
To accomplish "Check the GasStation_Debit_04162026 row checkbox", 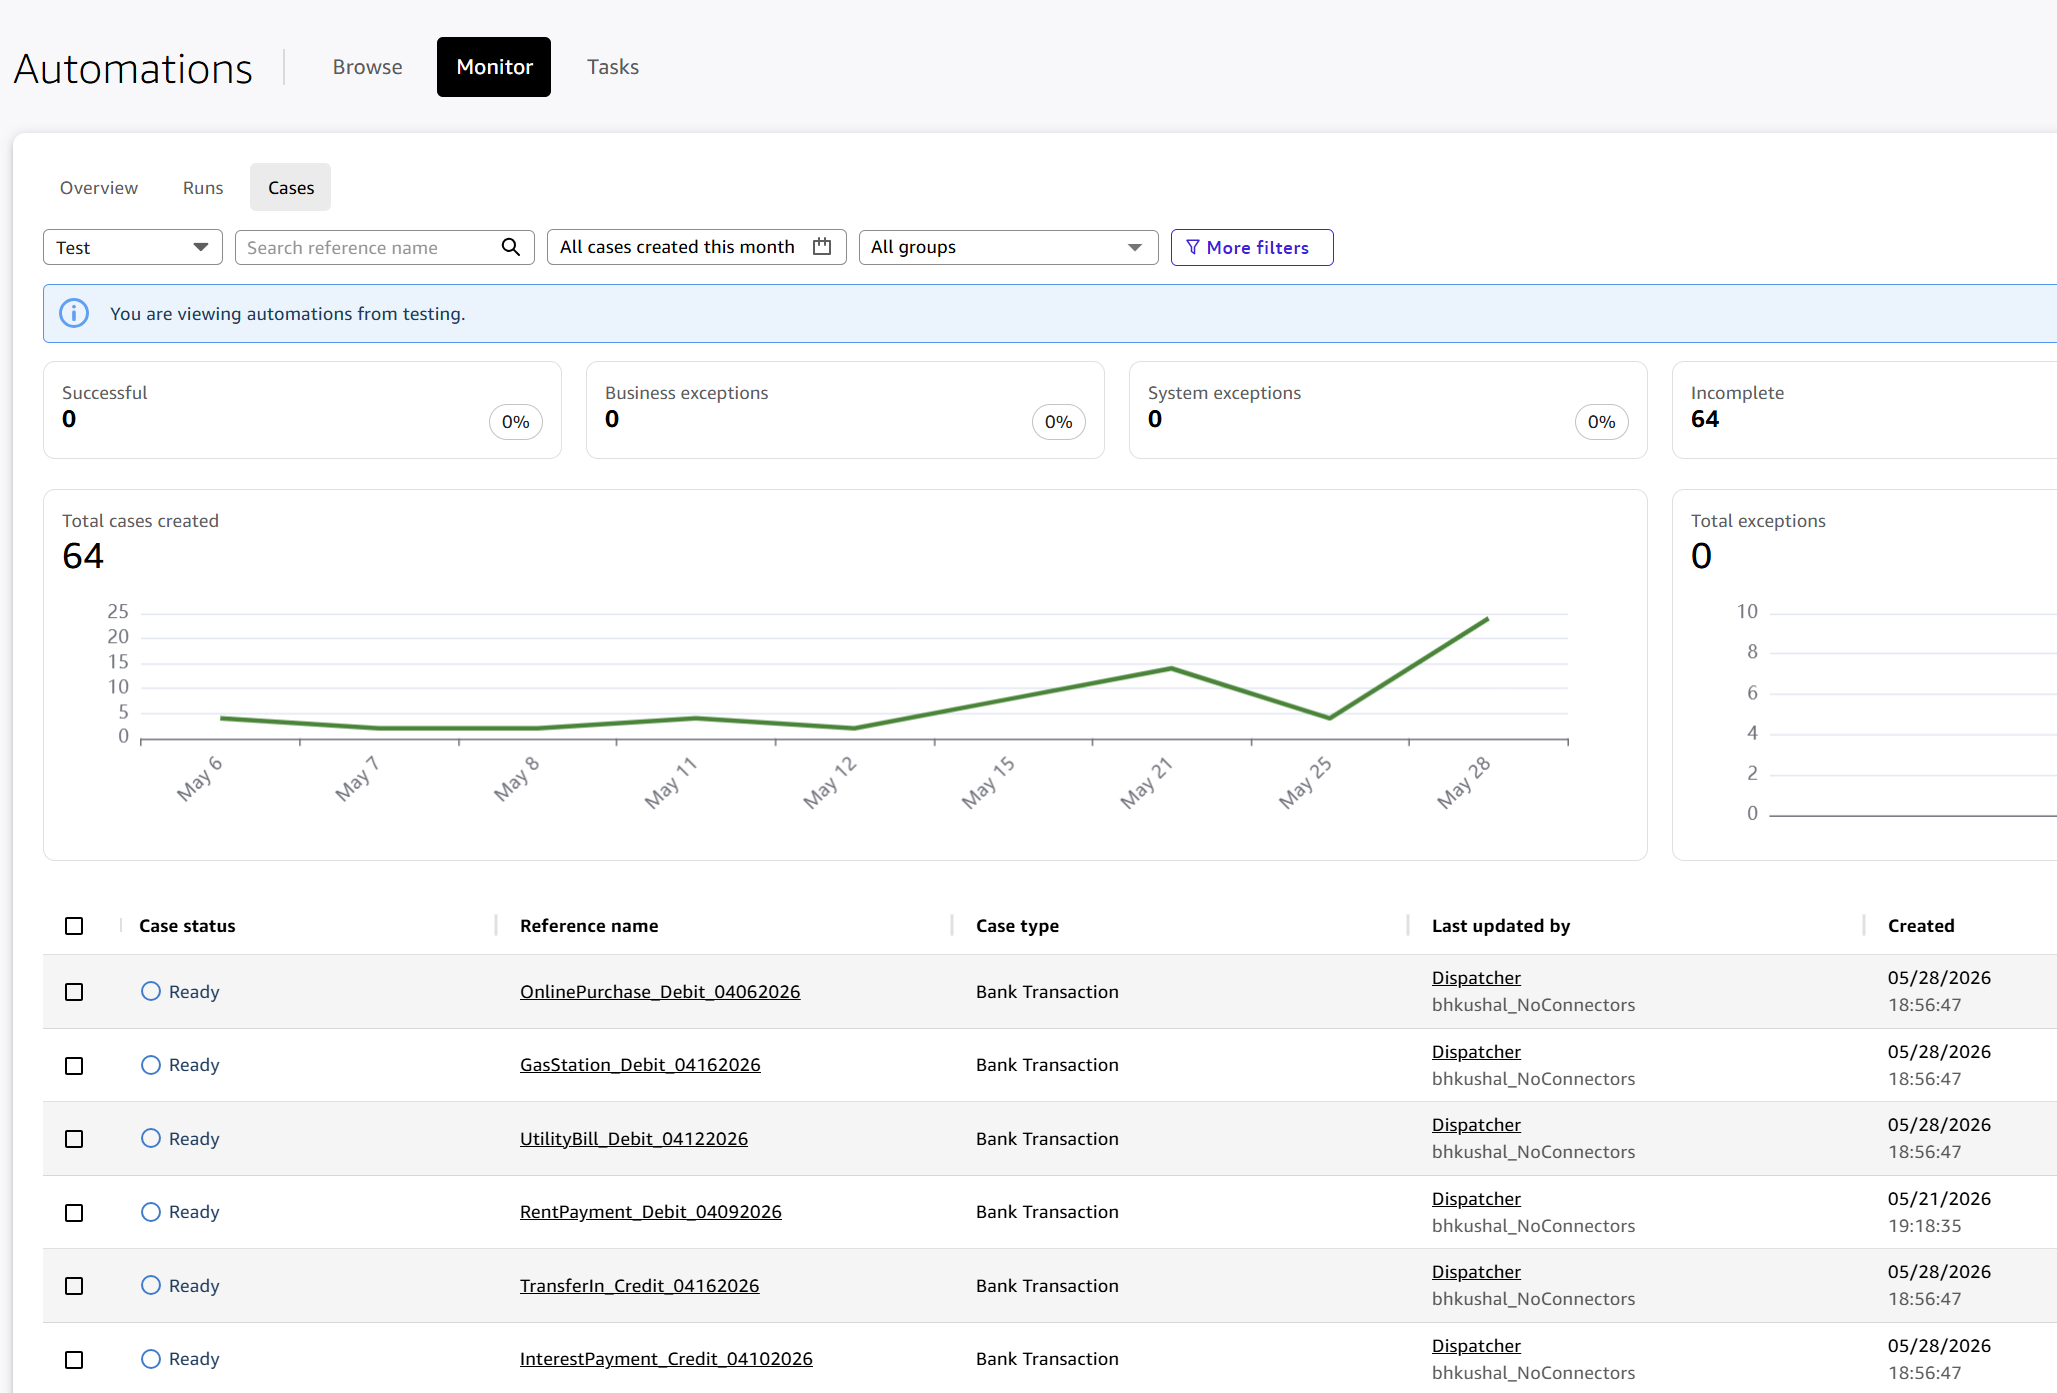I will pyautogui.click(x=74, y=1066).
